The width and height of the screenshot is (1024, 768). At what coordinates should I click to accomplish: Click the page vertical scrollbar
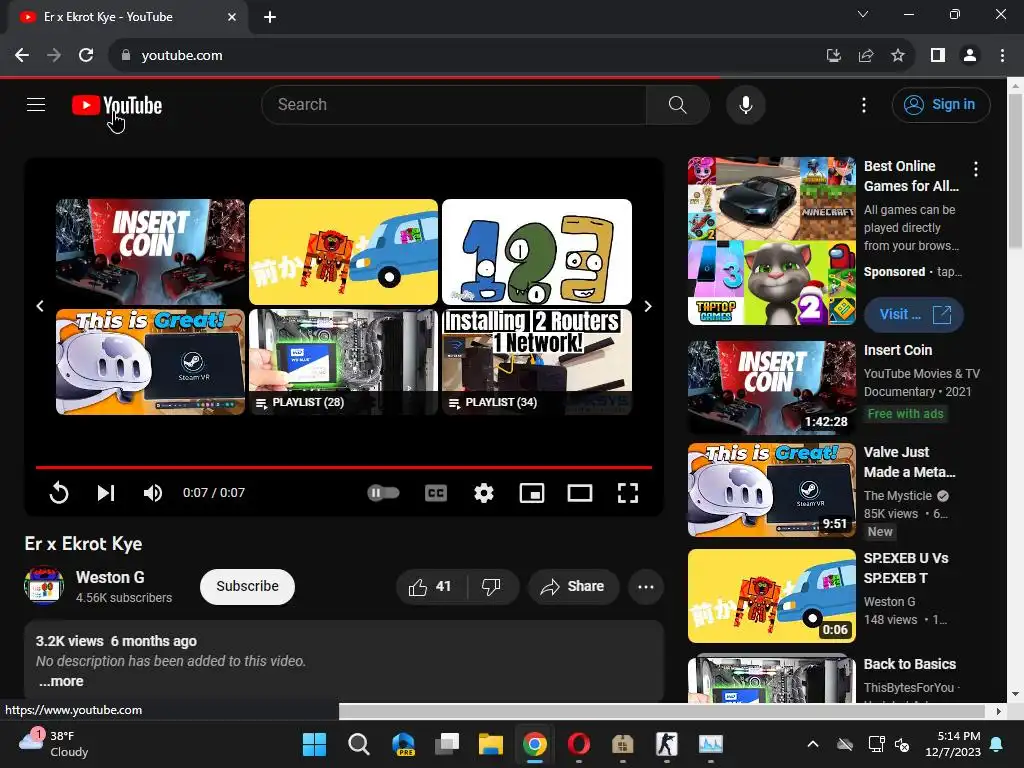click(x=1016, y=170)
